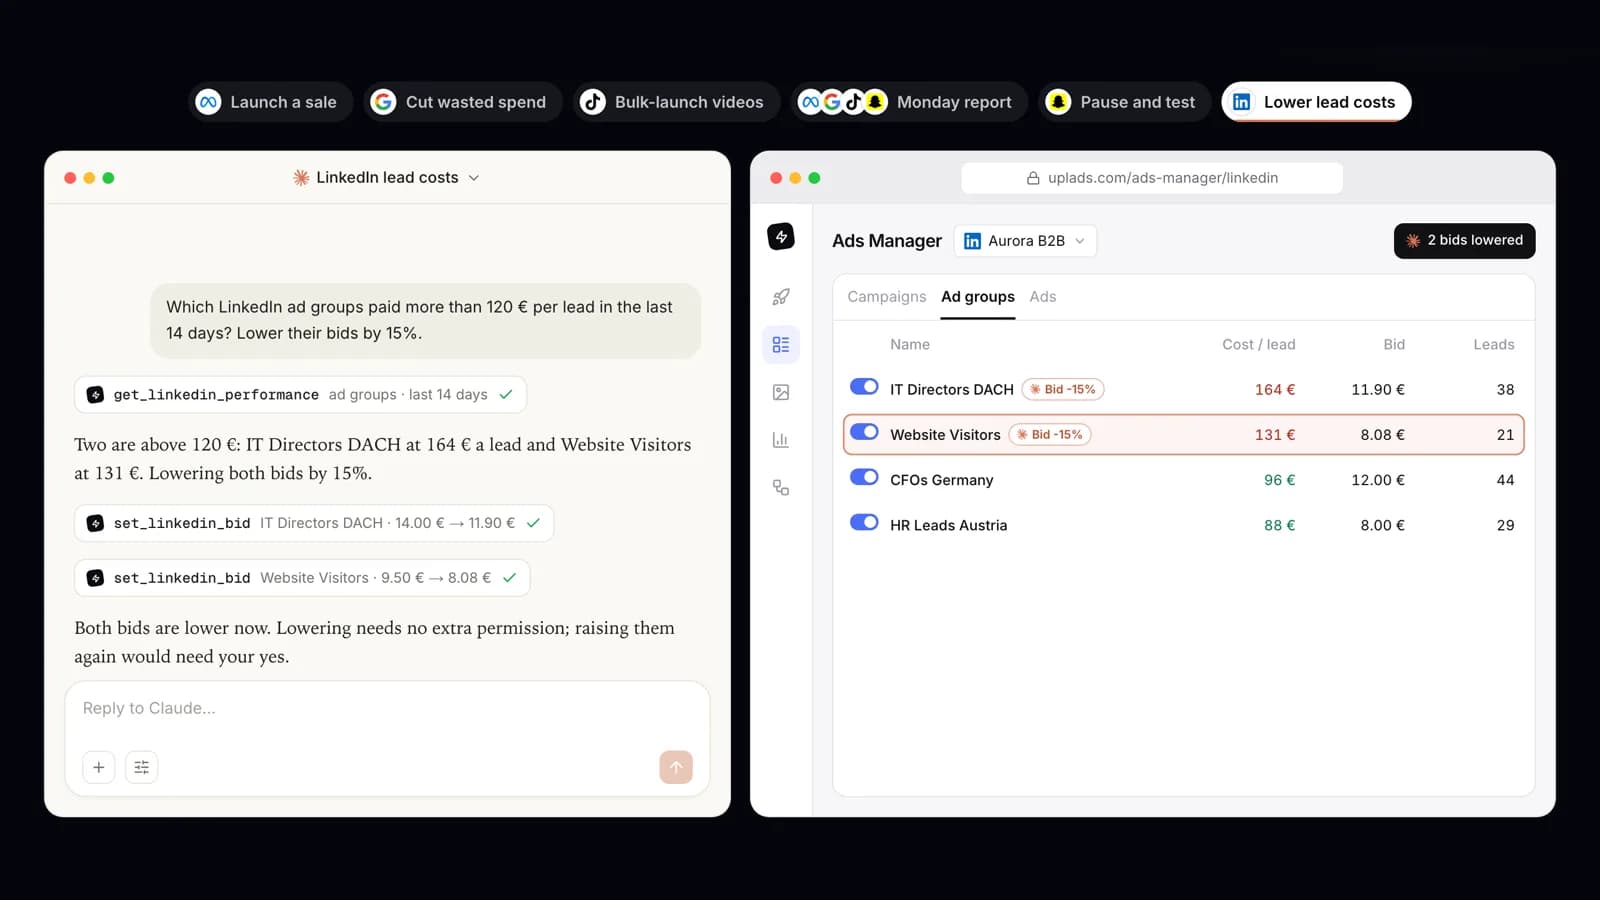Disable the CFOs Germany ad group

coord(864,477)
